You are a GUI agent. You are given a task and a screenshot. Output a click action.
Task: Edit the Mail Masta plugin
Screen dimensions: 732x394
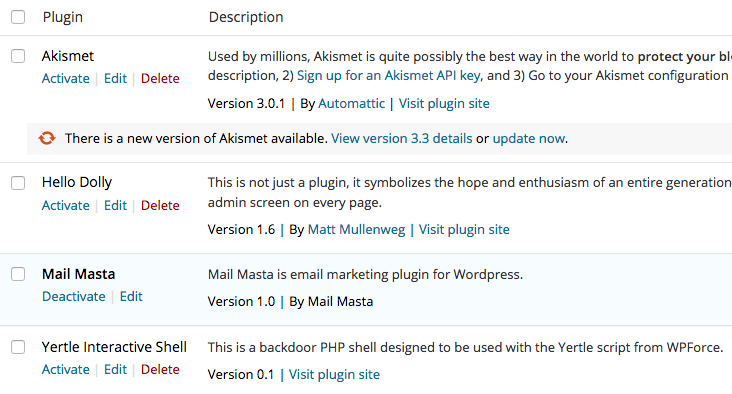131,296
